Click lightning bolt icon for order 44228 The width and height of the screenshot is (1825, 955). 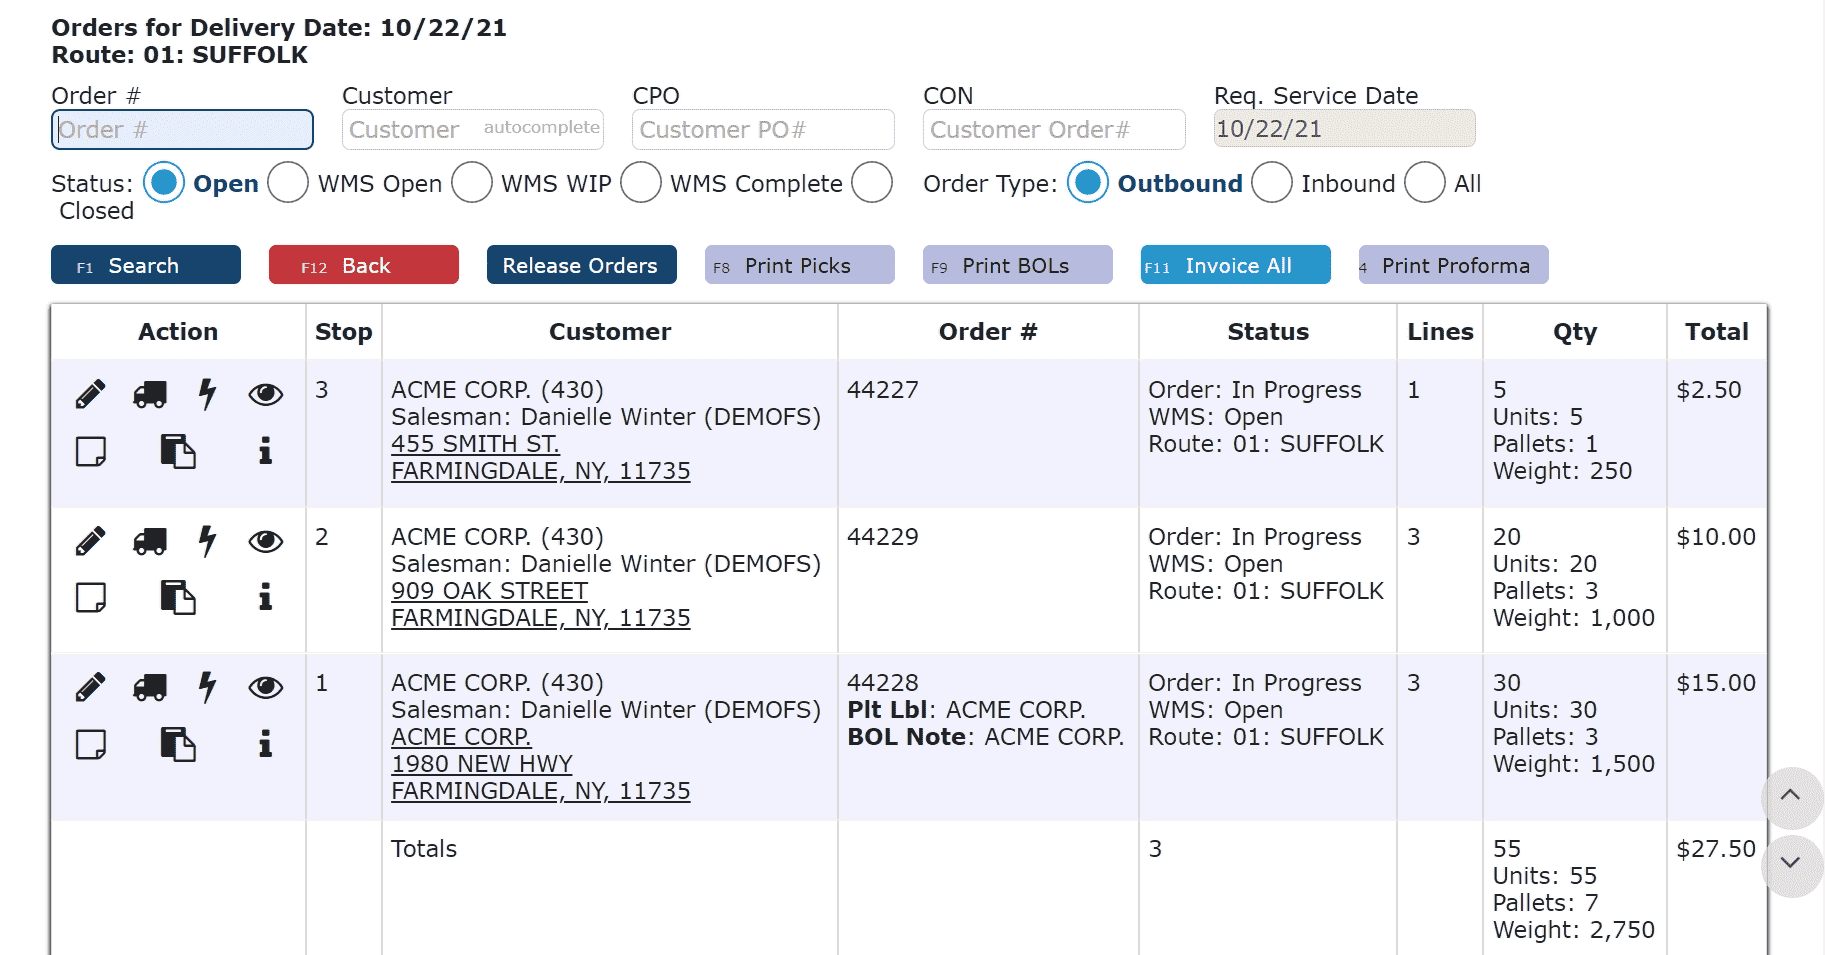tap(207, 687)
